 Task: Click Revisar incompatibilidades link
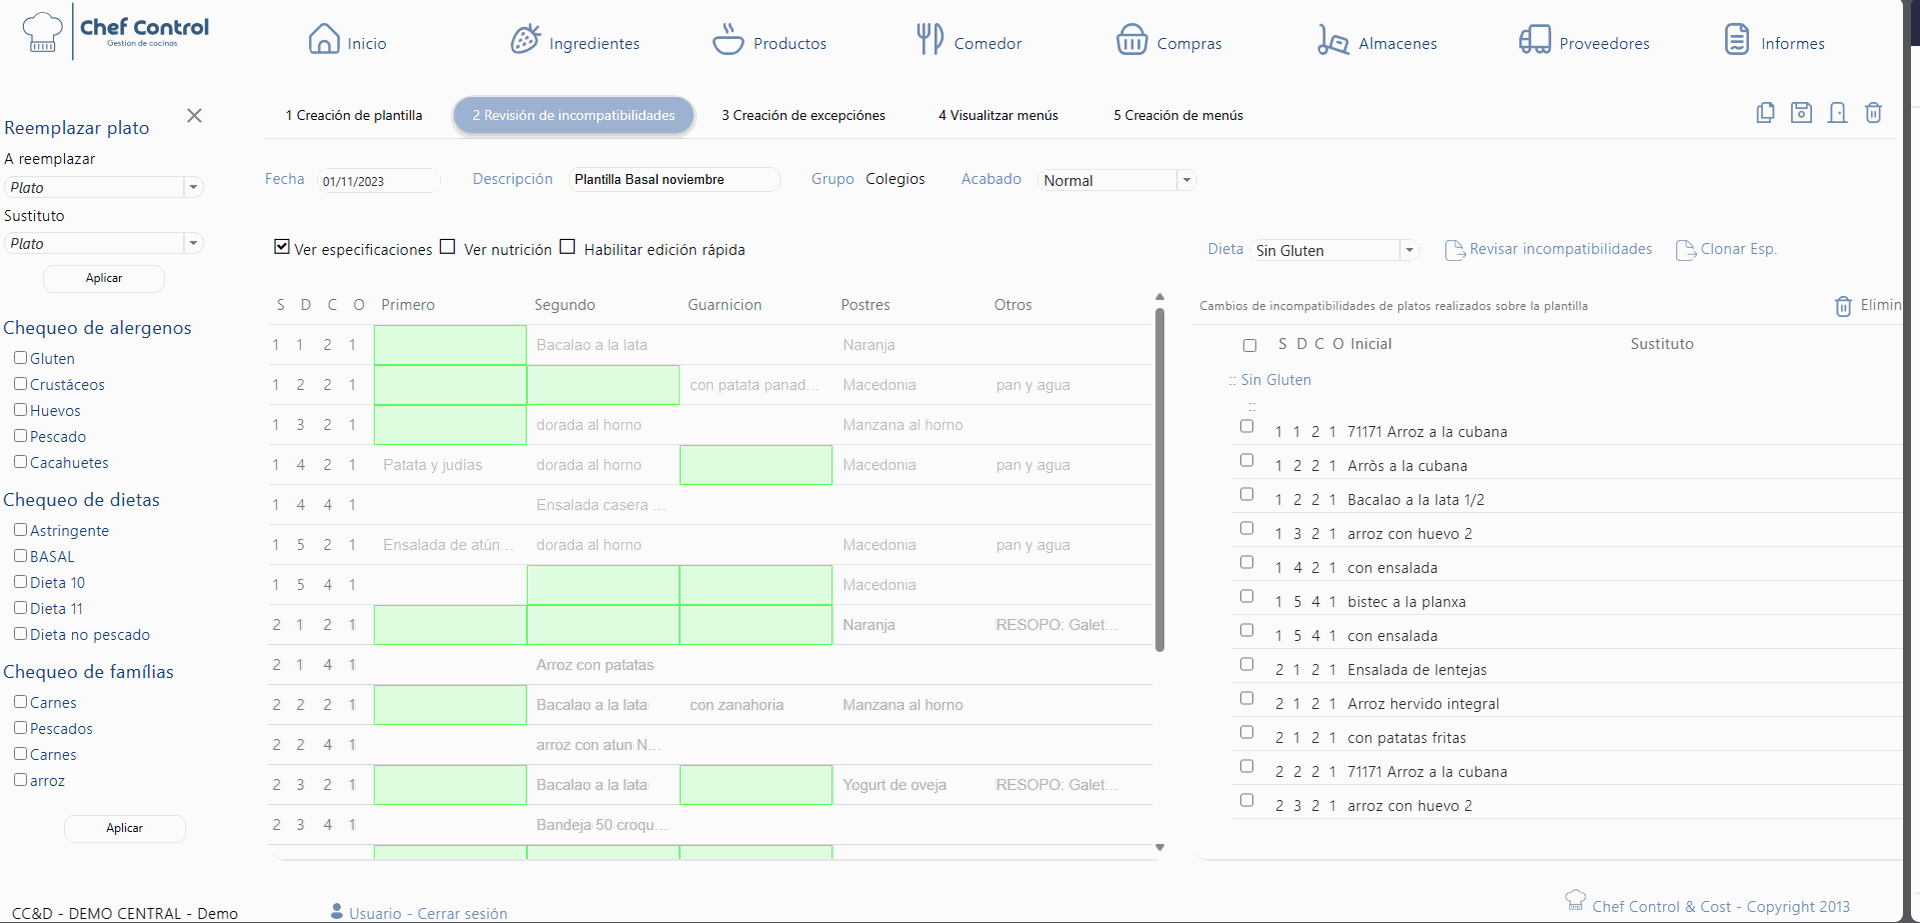(1560, 249)
